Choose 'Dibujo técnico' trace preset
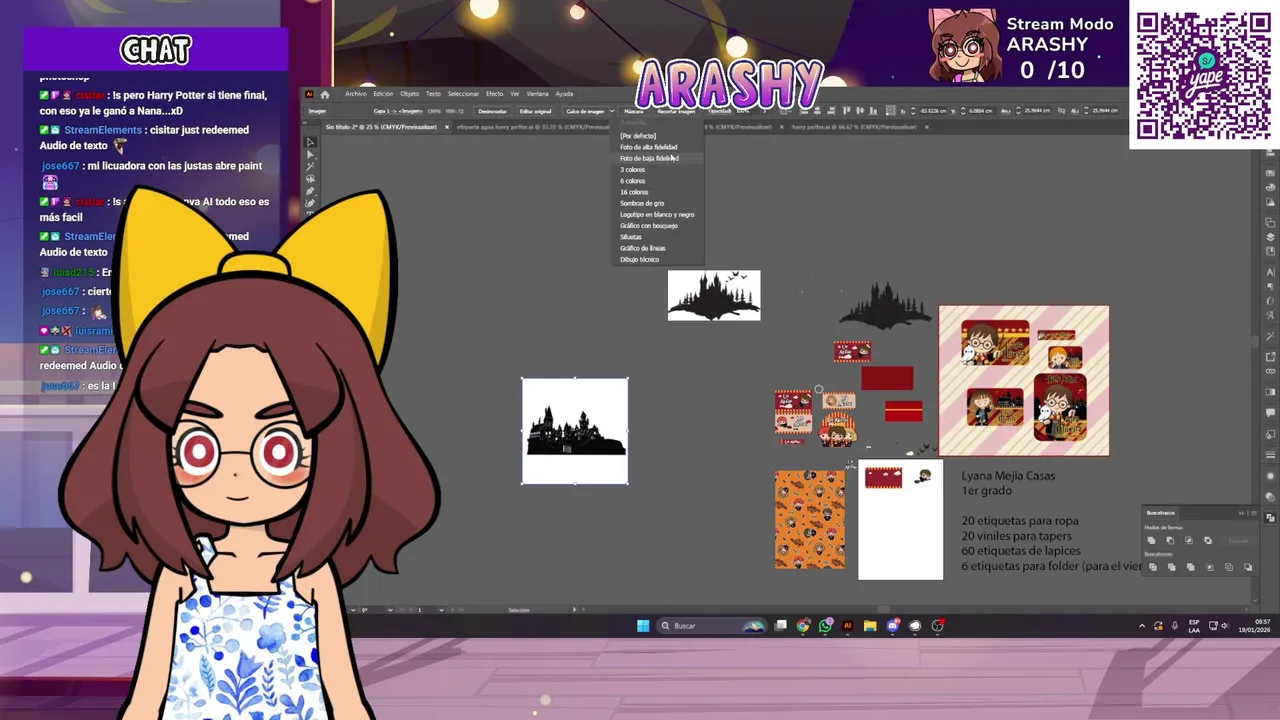The height and width of the screenshot is (720, 1280). tap(639, 259)
